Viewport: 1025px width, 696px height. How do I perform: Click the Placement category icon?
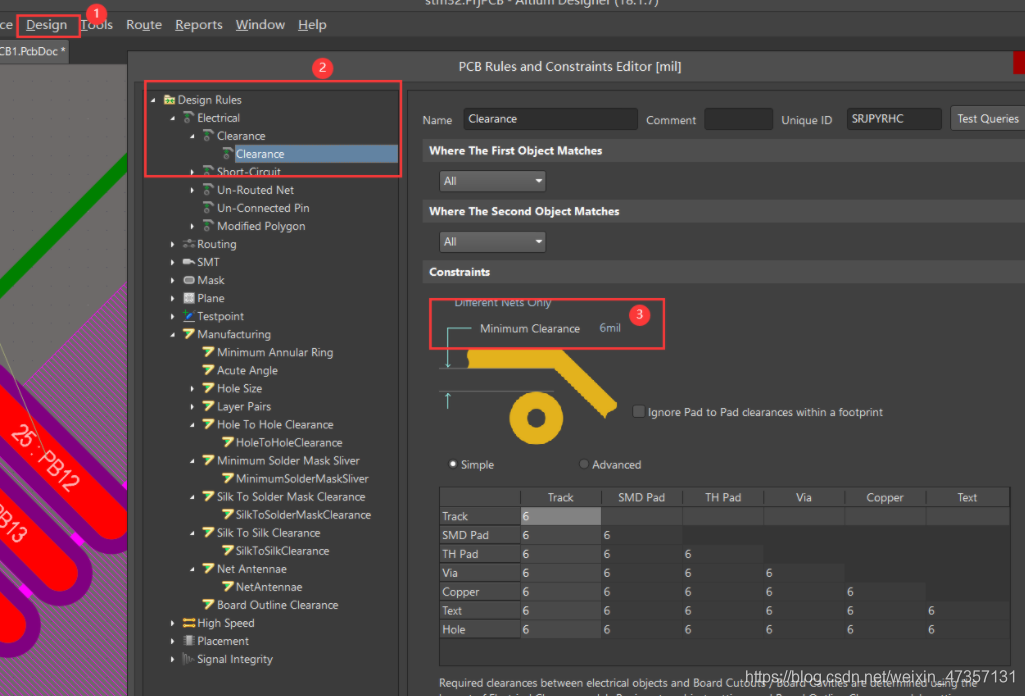pos(189,641)
